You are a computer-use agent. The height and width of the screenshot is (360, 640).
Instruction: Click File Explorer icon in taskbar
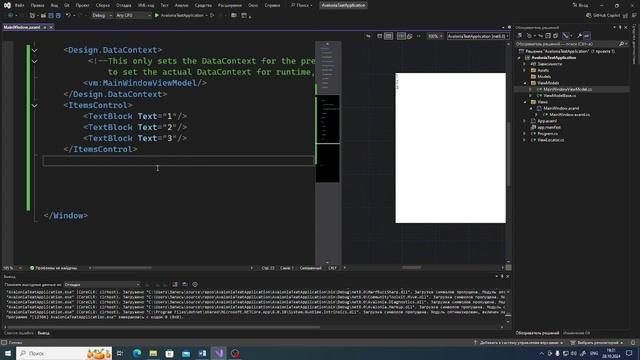point(153,353)
